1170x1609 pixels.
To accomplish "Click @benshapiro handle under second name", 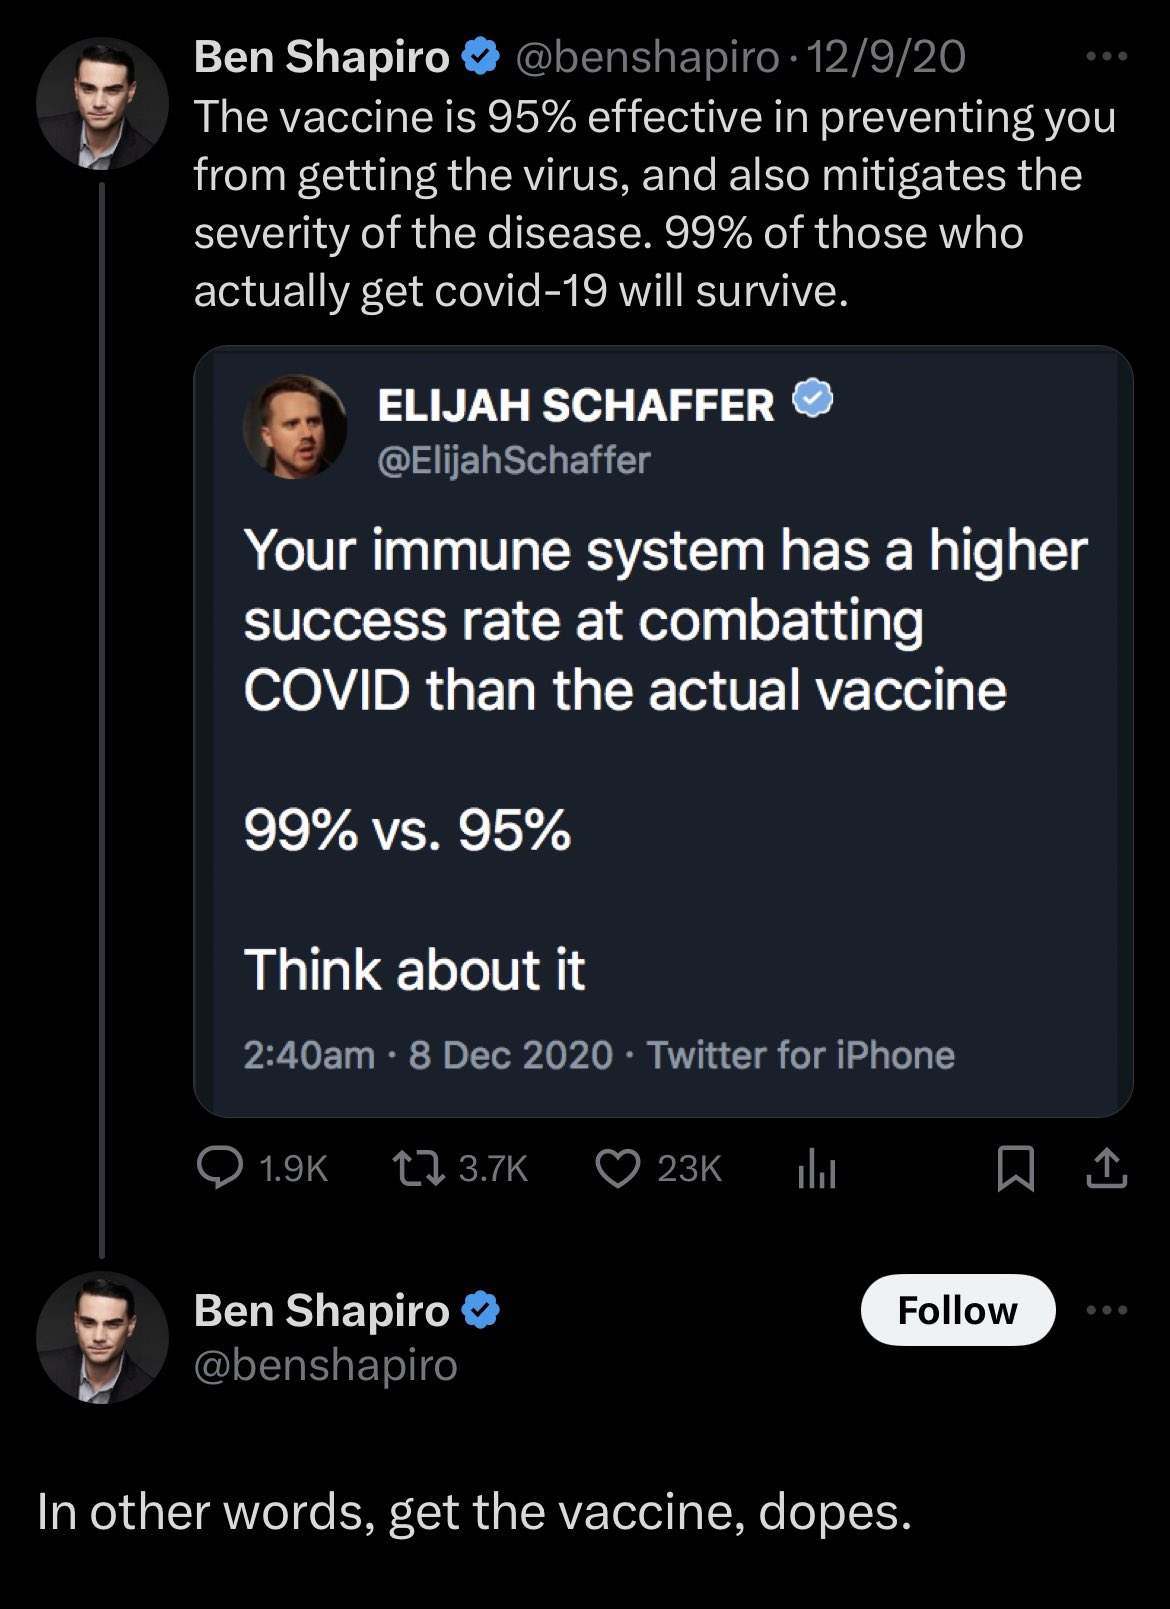I will tap(325, 1365).
